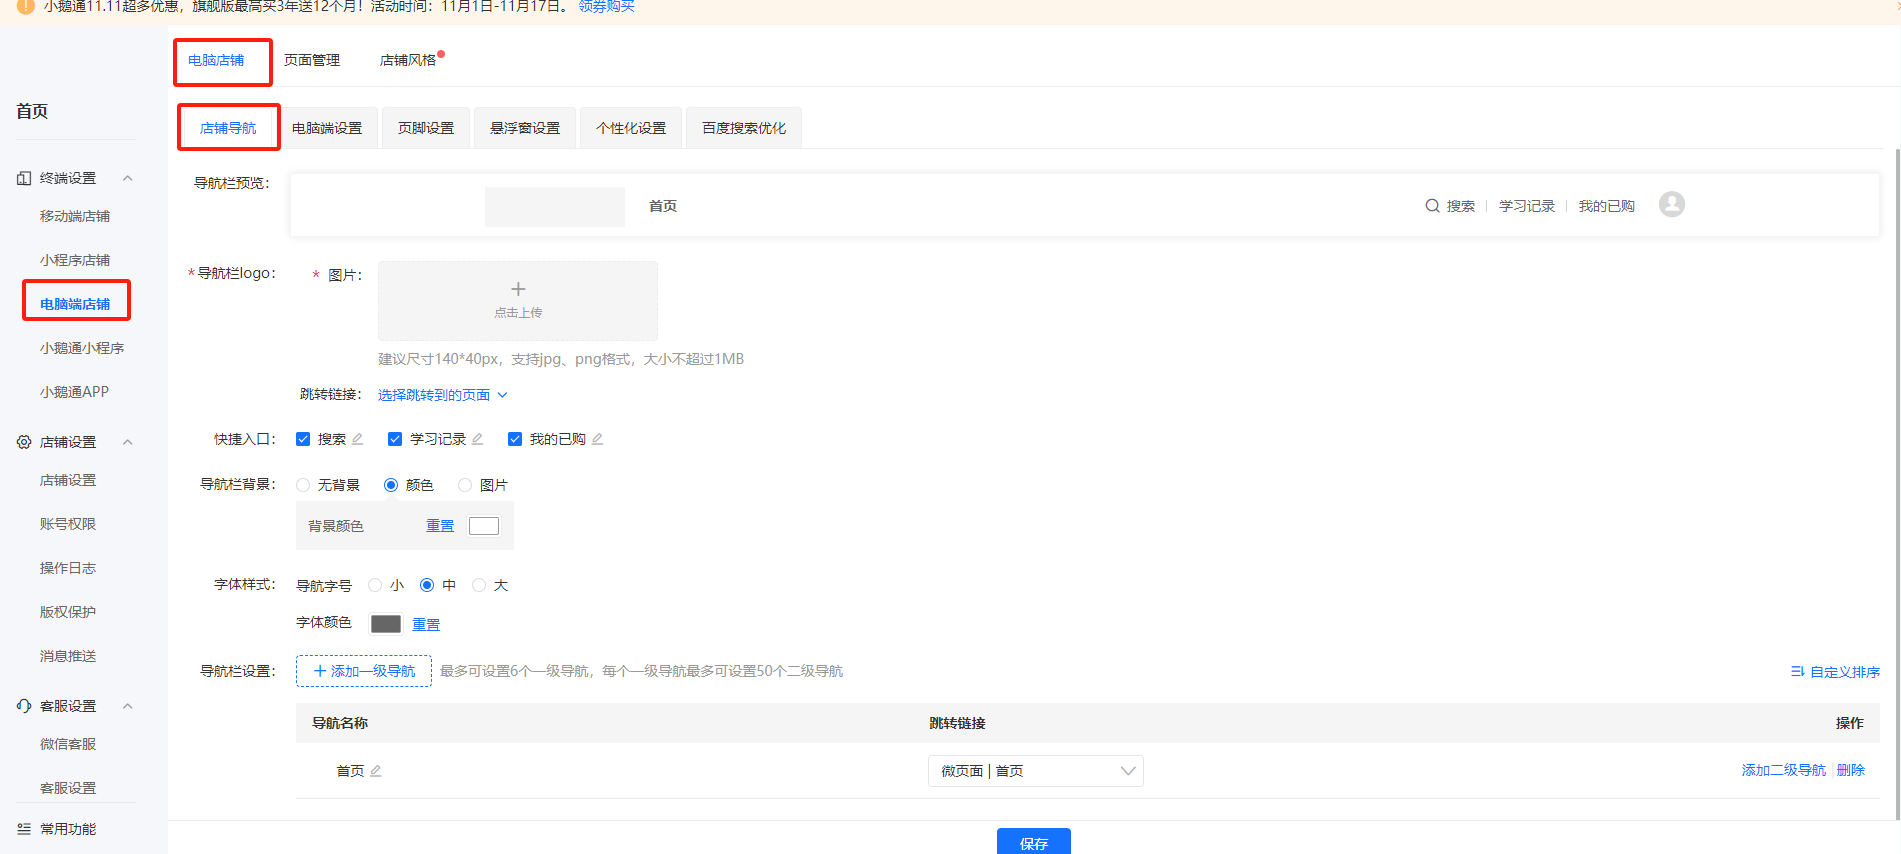This screenshot has width=1901, height=854.
Task: Choose large 大 navigation font size
Action: pos(479,585)
